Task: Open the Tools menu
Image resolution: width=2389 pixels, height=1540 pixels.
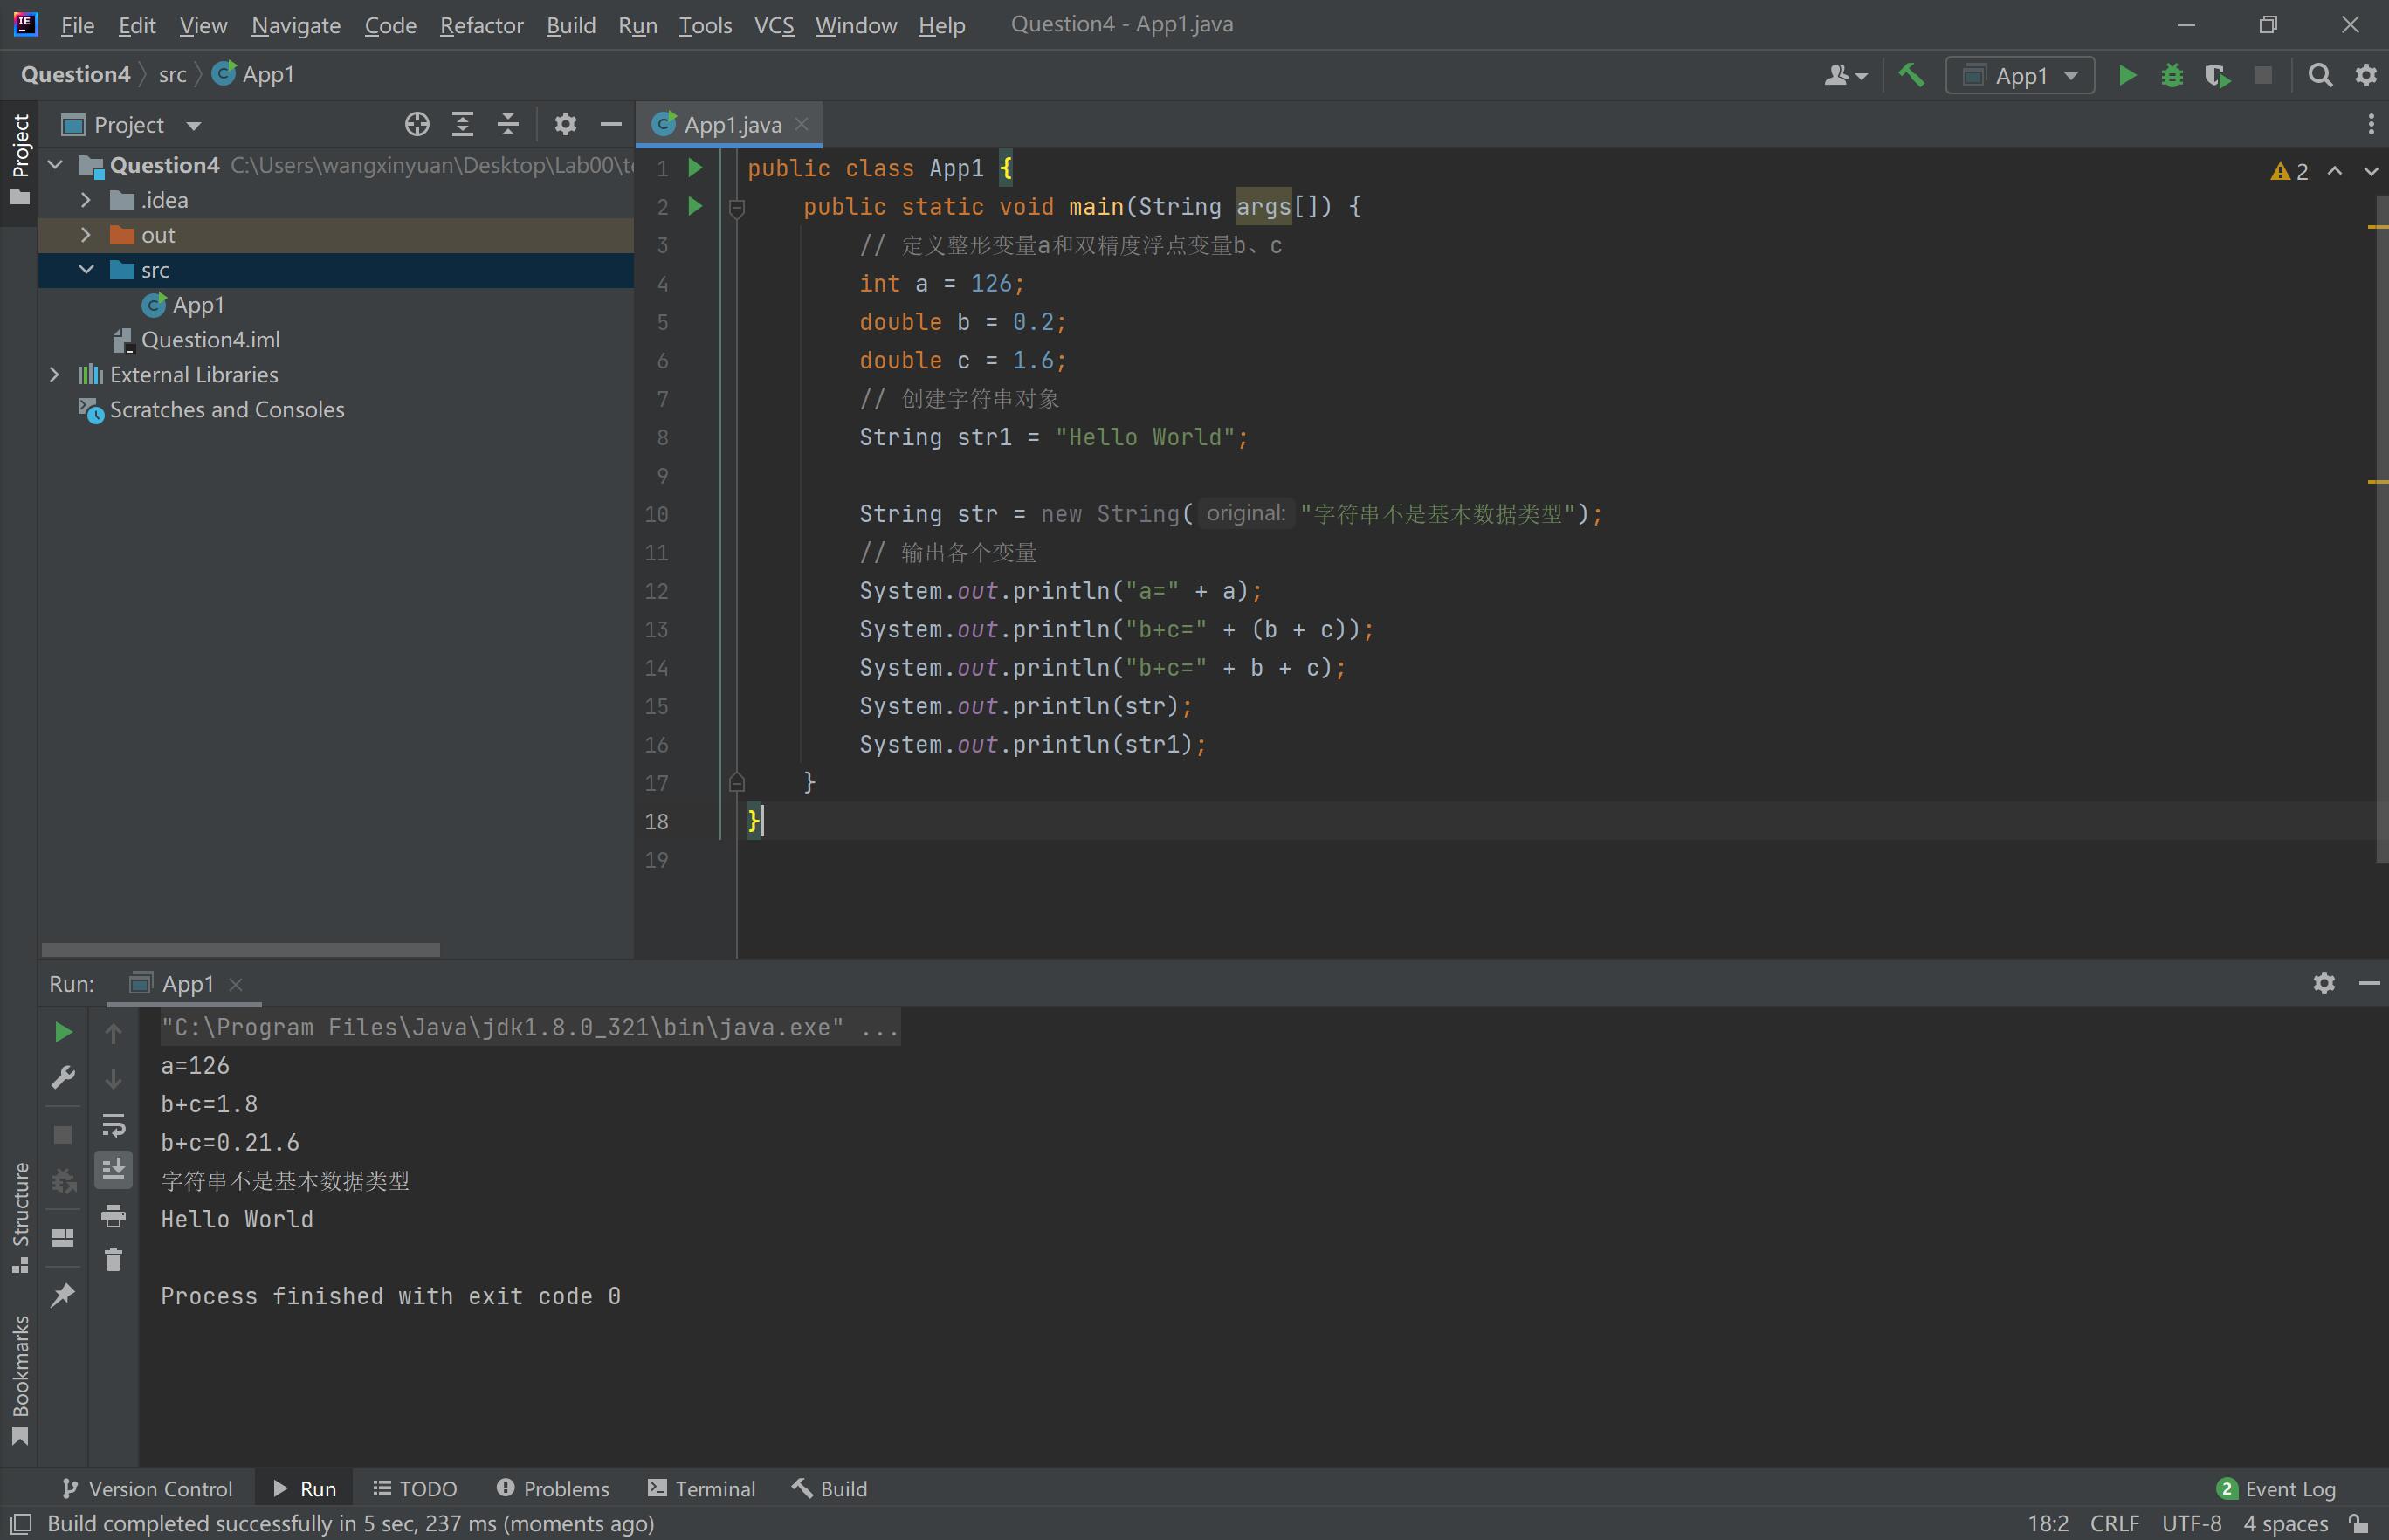Action: pyautogui.click(x=705, y=25)
